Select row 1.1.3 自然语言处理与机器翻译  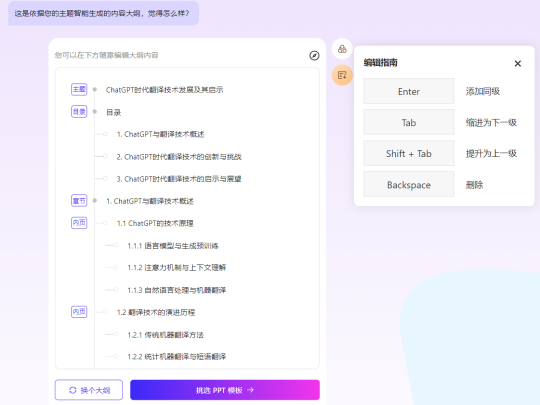pos(177,290)
